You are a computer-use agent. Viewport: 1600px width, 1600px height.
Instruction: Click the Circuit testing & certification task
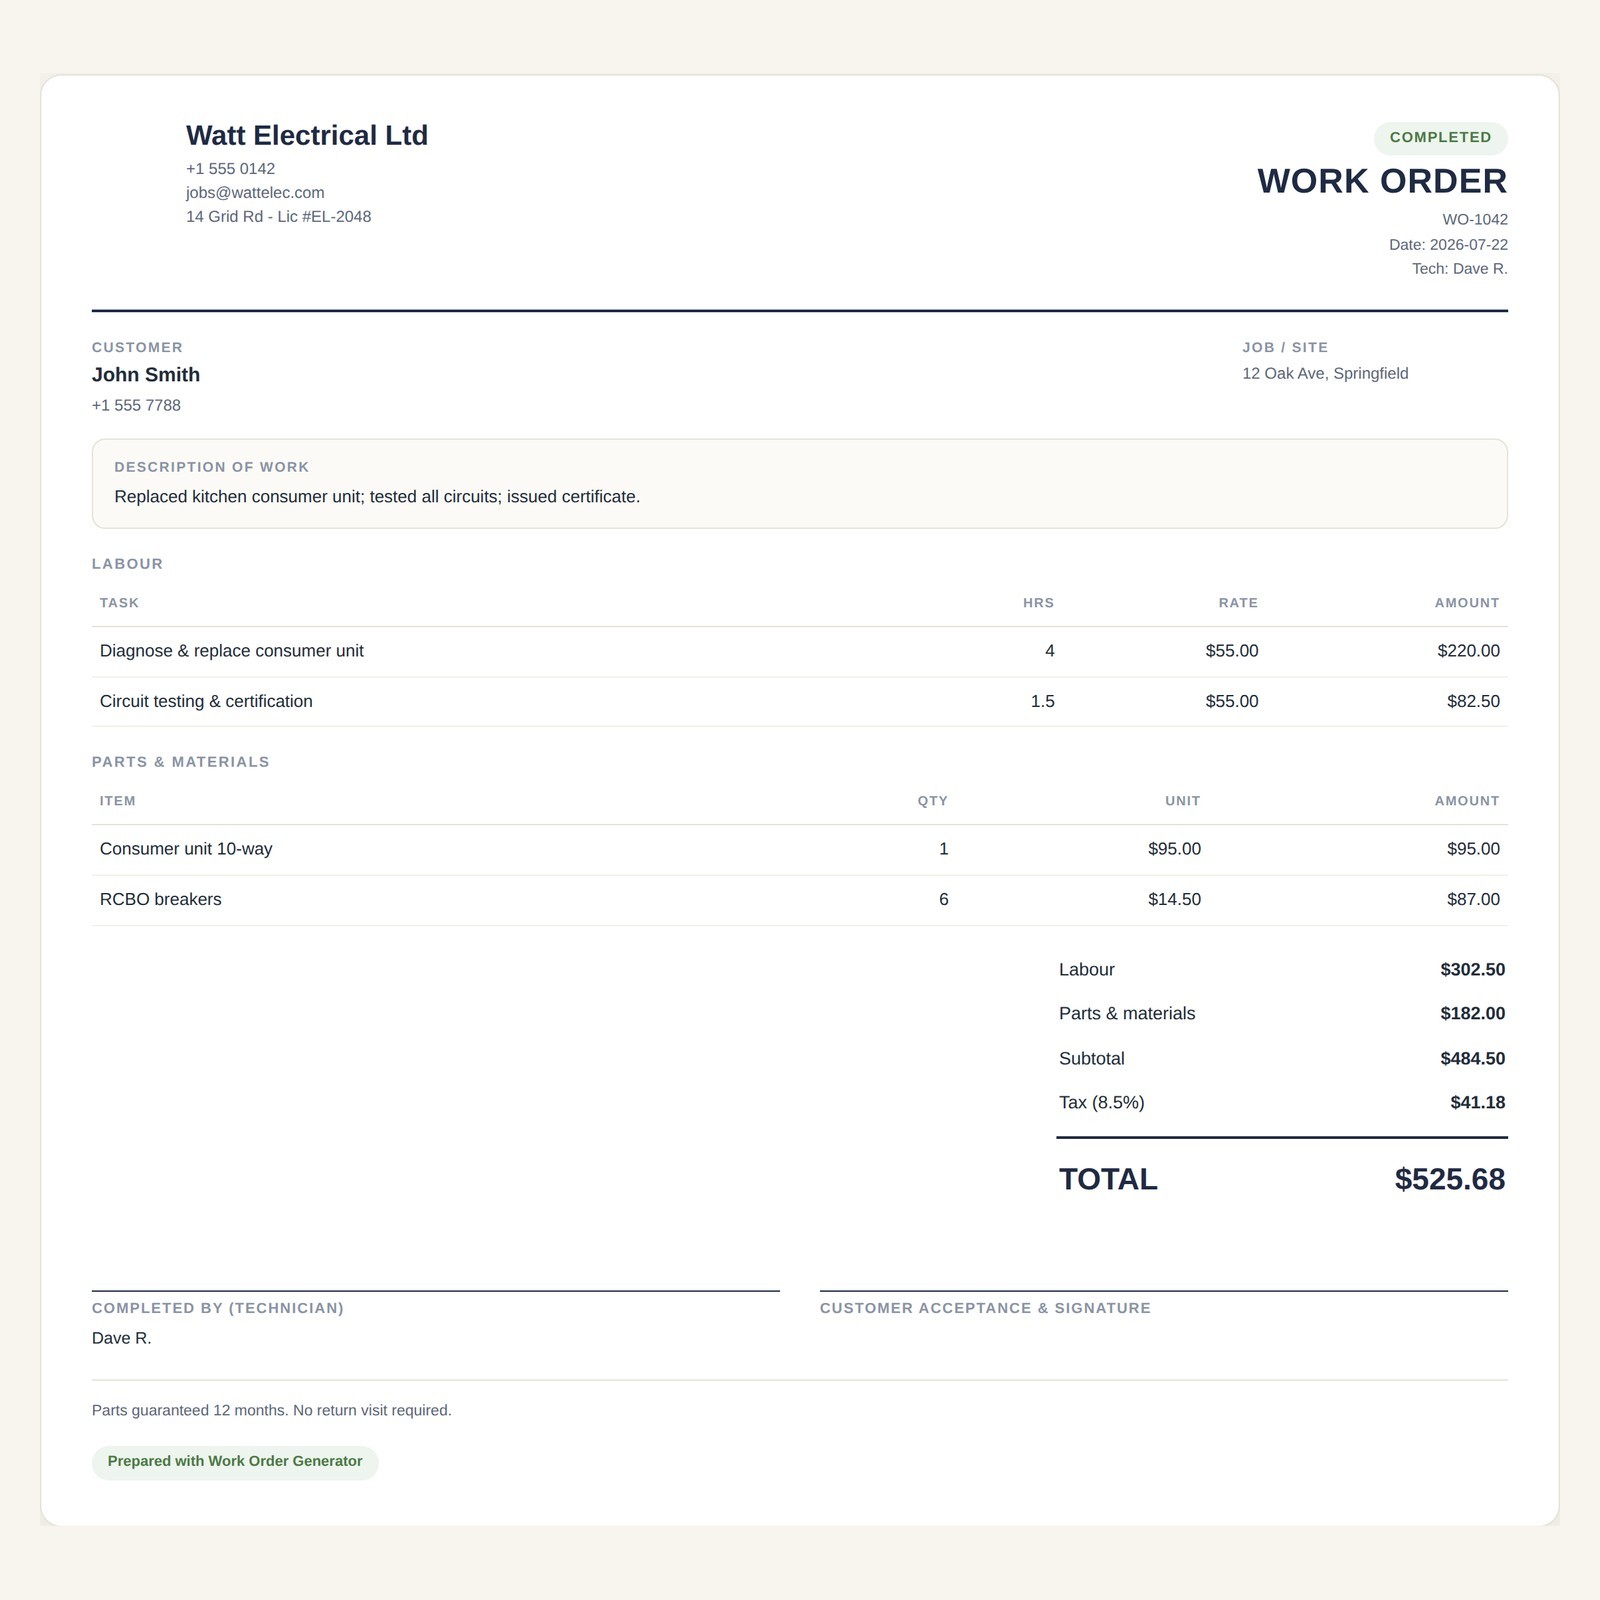click(x=206, y=702)
